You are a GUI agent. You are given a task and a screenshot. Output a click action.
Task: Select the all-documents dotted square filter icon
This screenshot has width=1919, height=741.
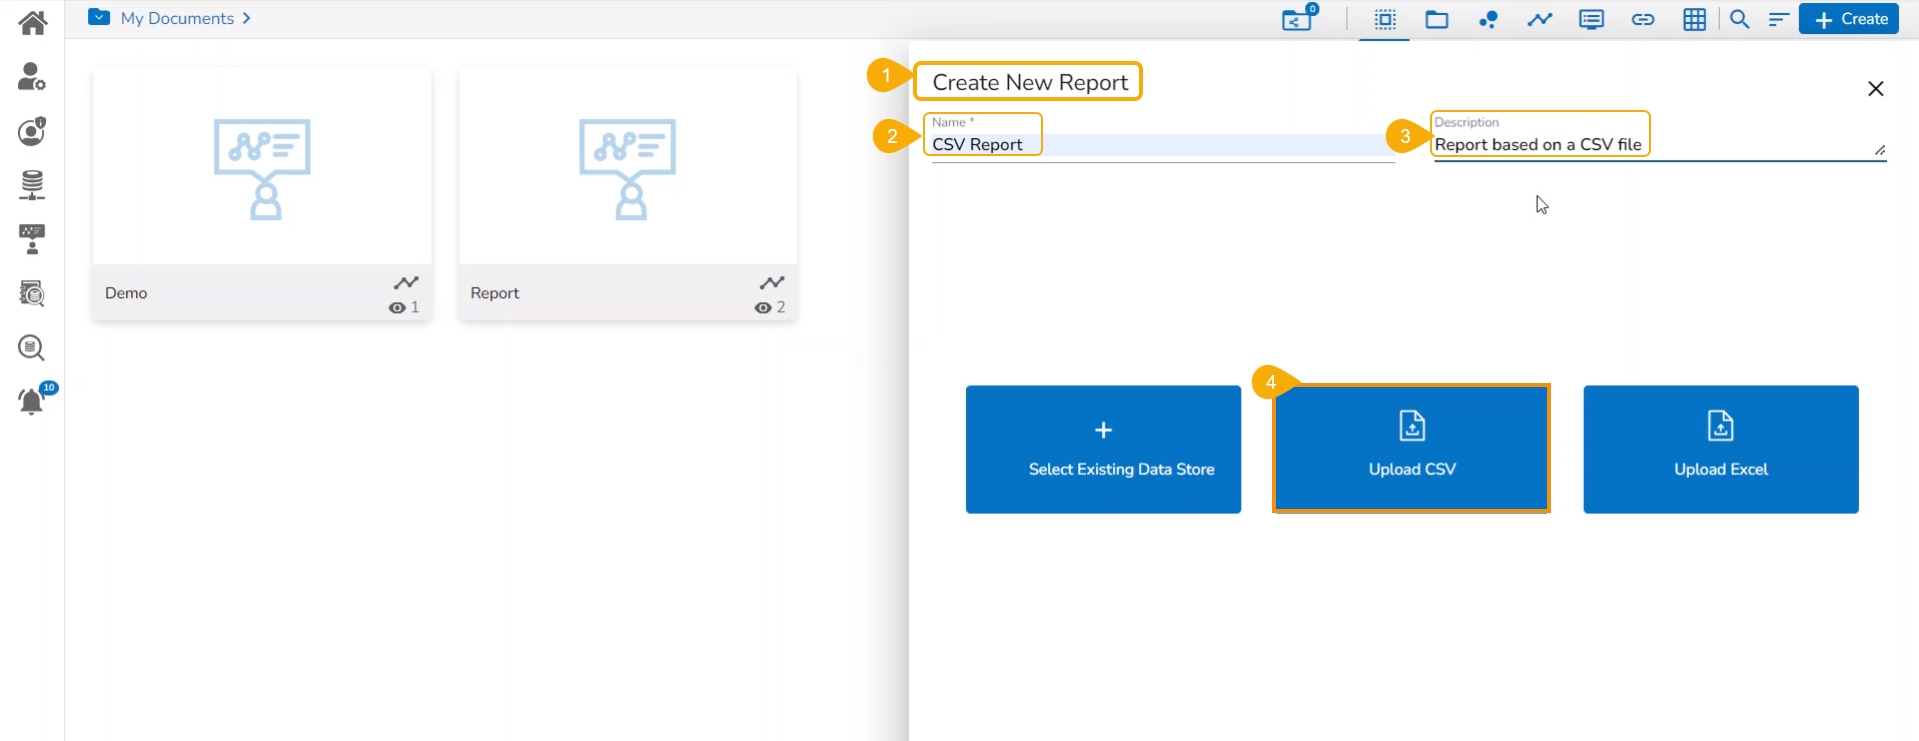(x=1385, y=19)
